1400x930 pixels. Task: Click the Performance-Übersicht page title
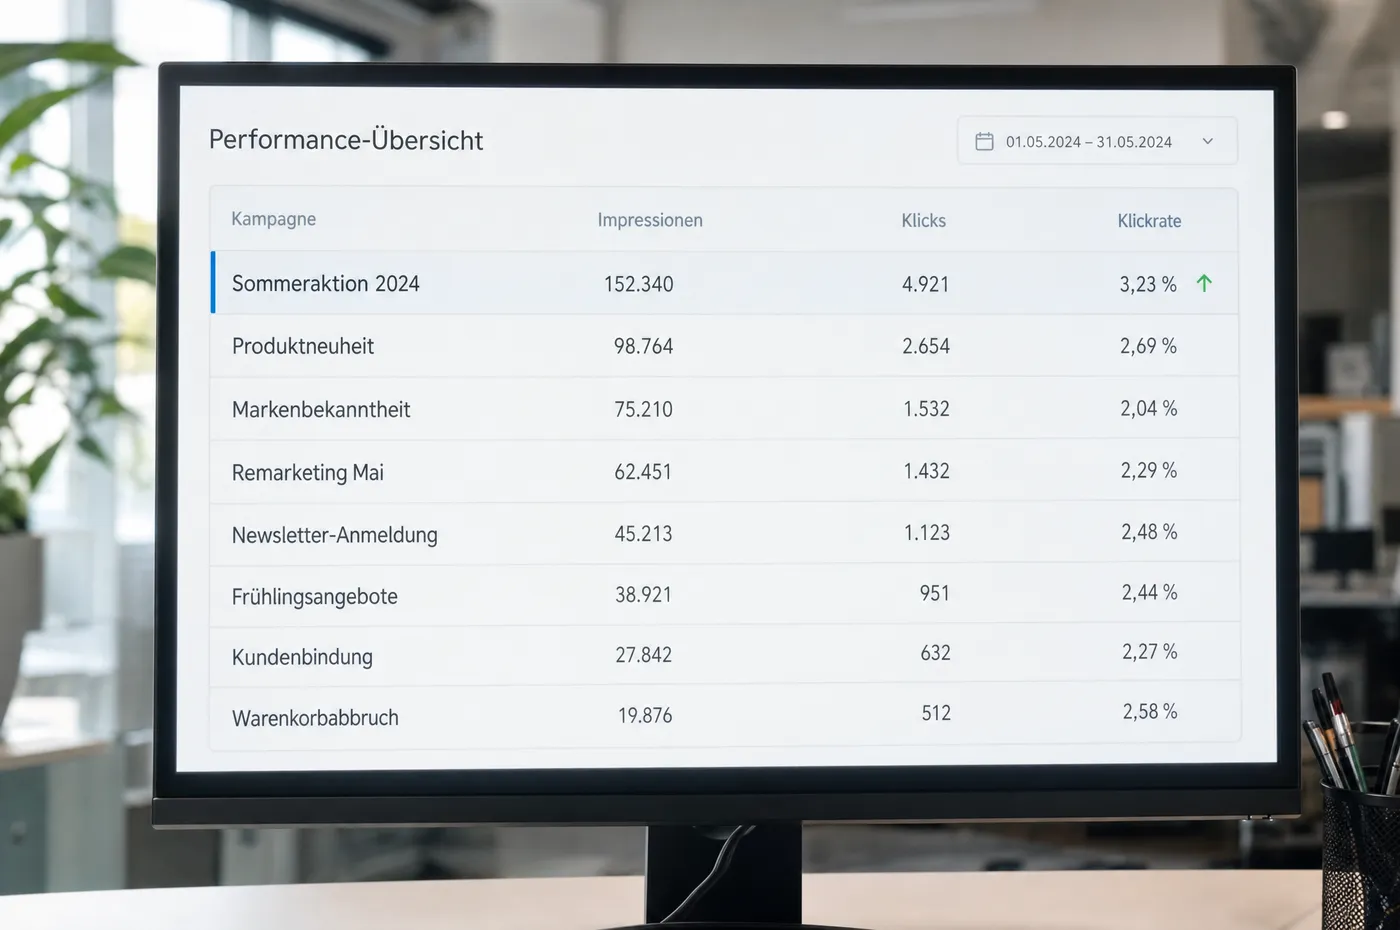(x=346, y=140)
